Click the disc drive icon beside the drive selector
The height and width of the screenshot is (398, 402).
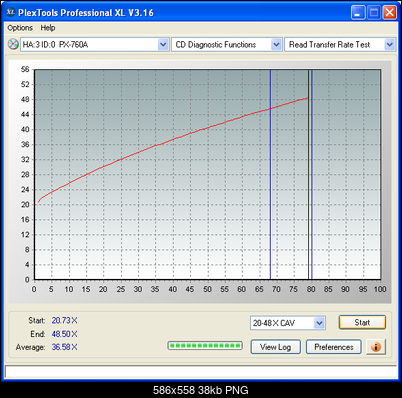[13, 44]
